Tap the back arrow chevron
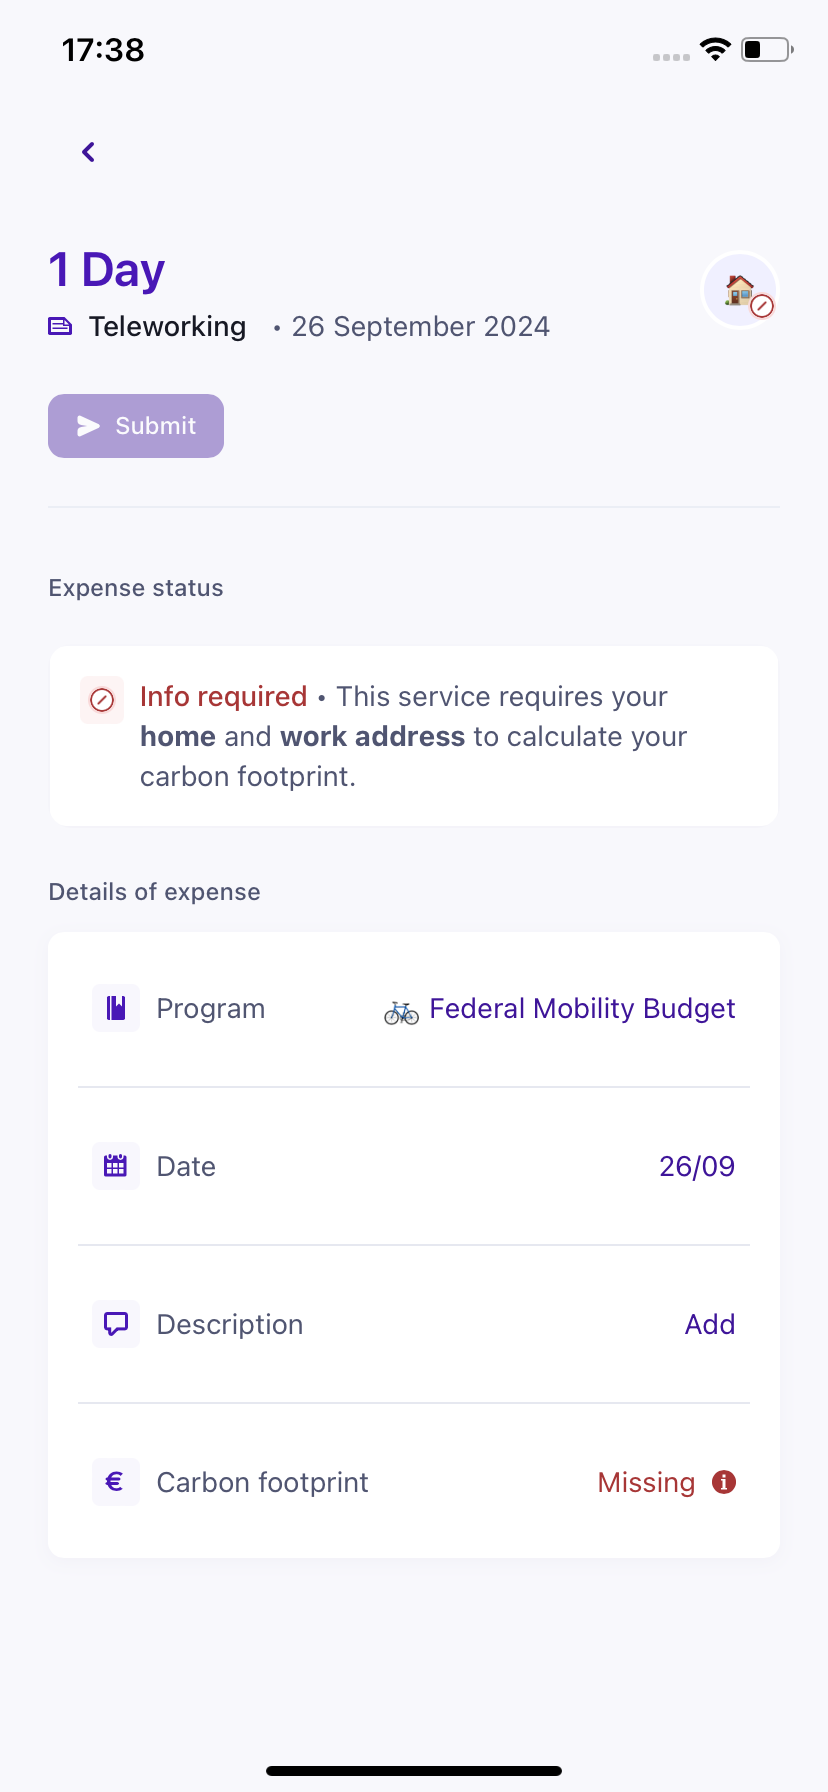 click(89, 152)
